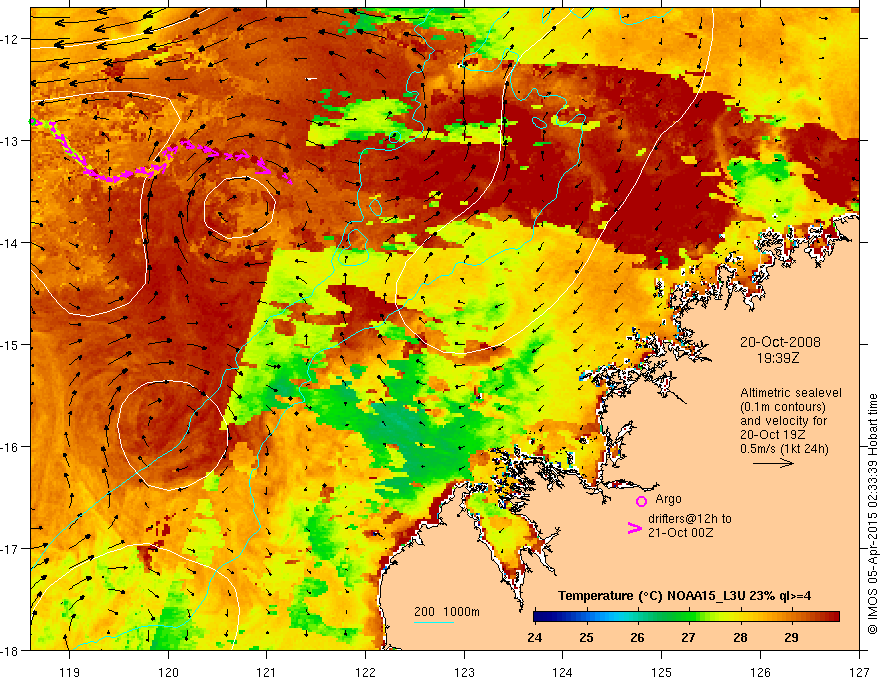The image size is (880, 680).
Task: Click latitude axis label -16
Action: (10, 447)
